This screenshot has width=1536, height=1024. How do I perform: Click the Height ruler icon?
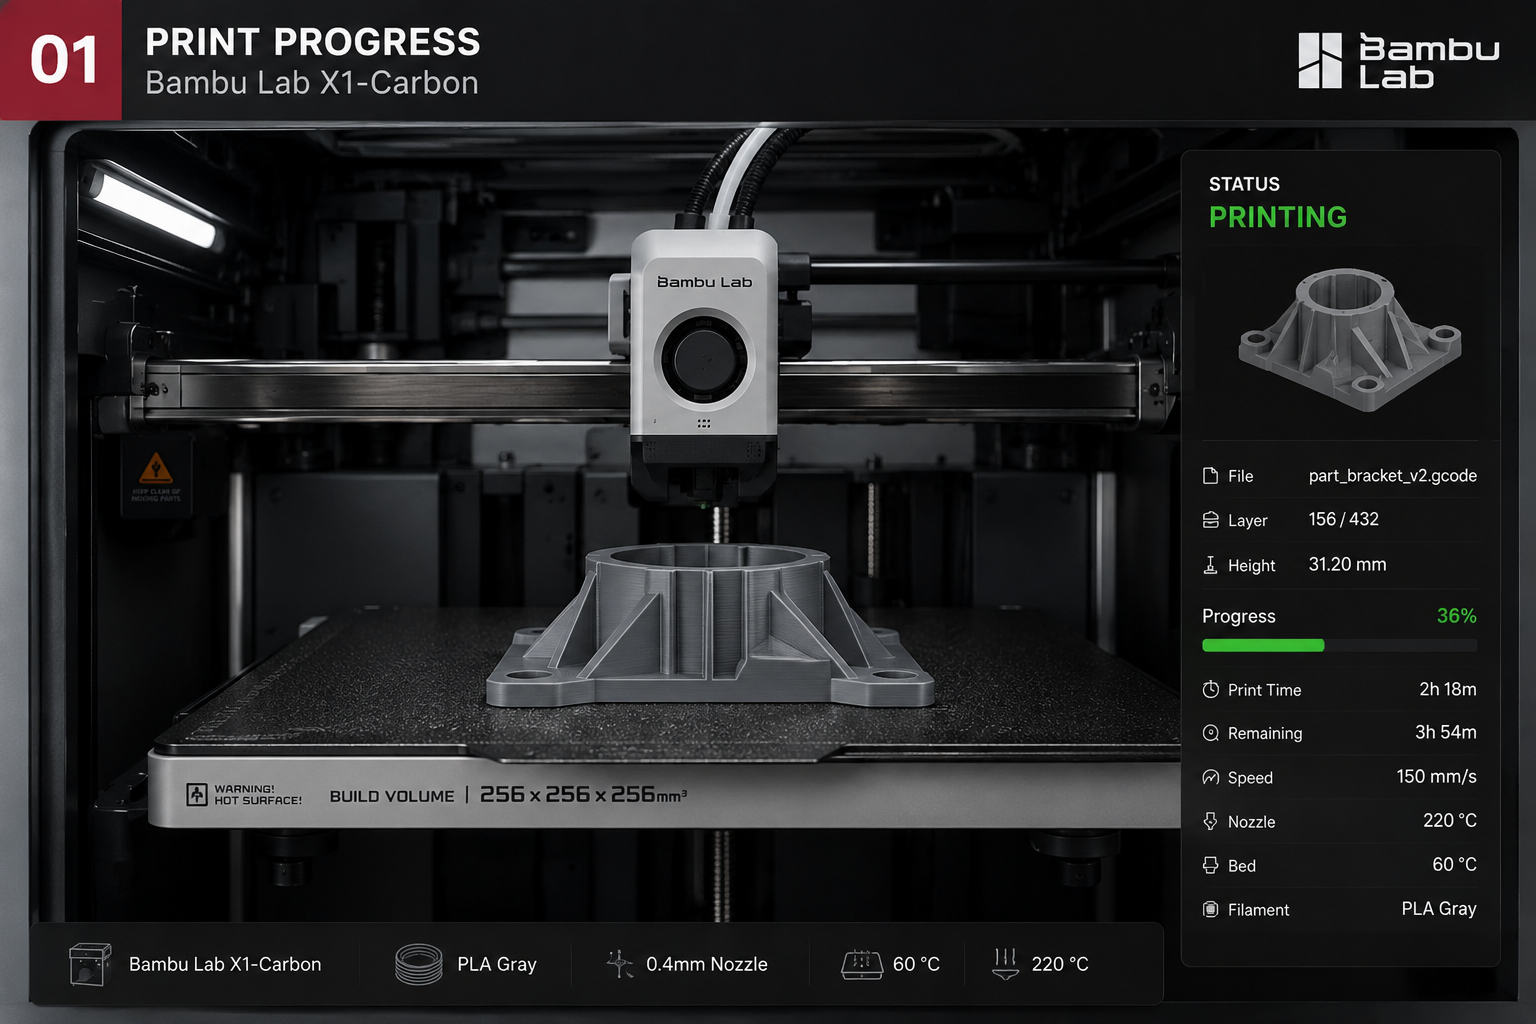pos(1210,565)
